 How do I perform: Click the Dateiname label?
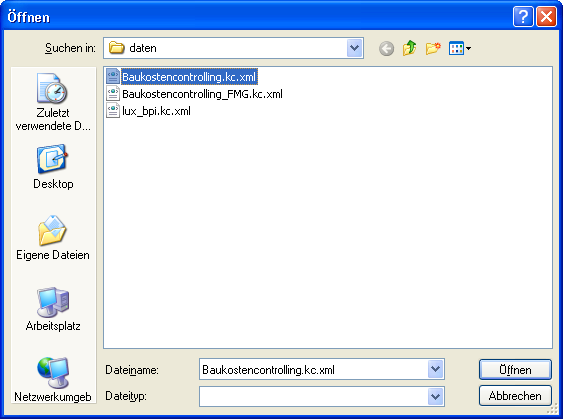pyautogui.click(x=132, y=370)
